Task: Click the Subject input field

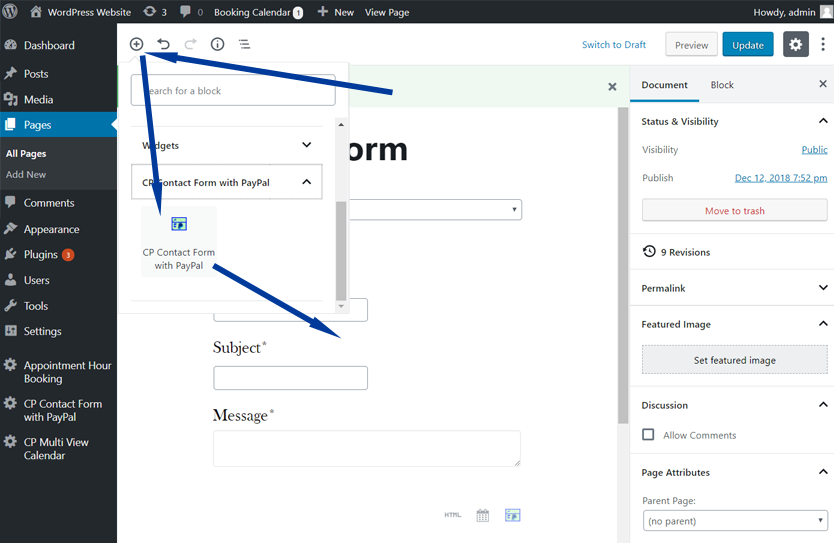Action: 290,378
